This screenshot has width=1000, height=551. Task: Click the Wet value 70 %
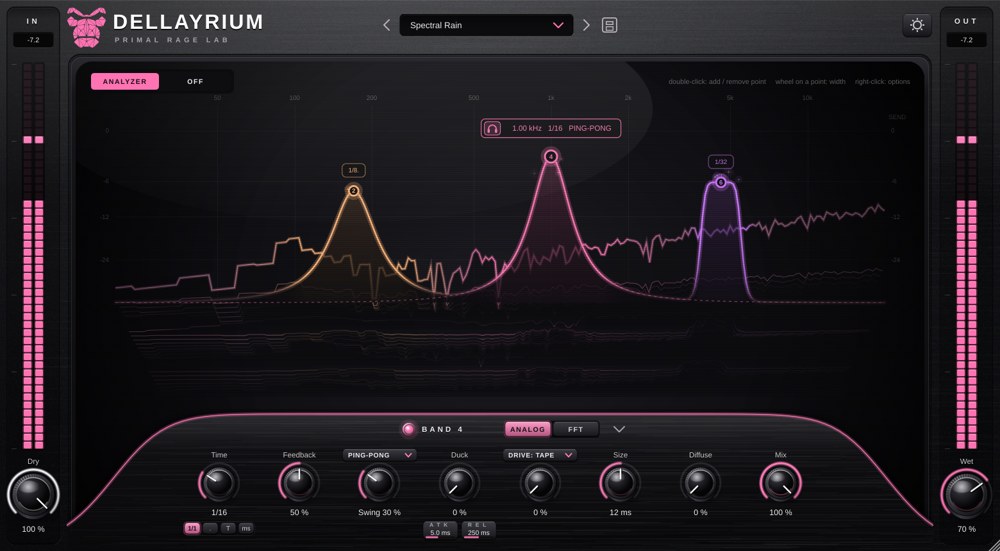pyautogui.click(x=966, y=529)
